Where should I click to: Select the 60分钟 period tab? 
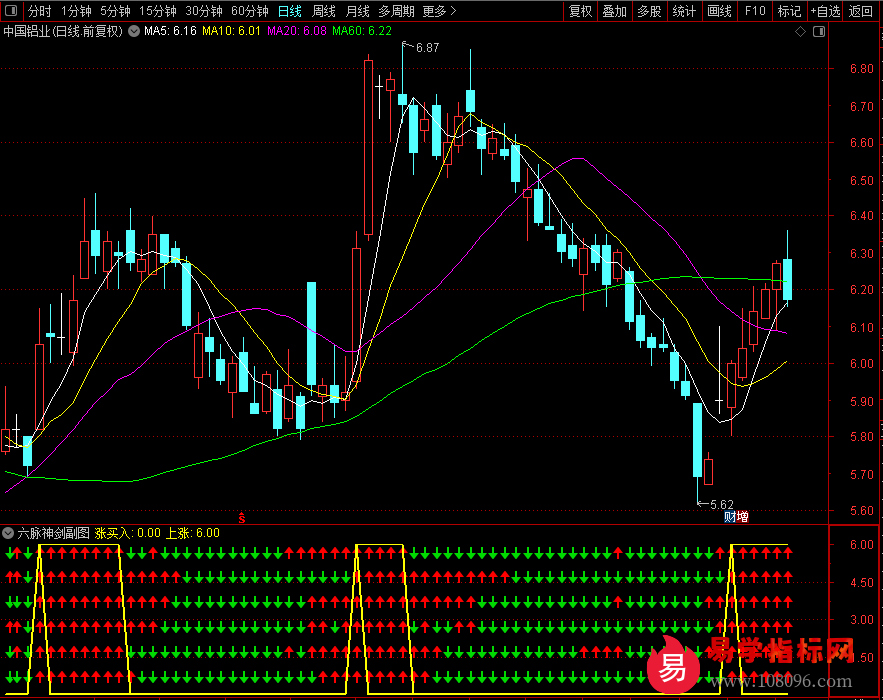click(x=249, y=11)
